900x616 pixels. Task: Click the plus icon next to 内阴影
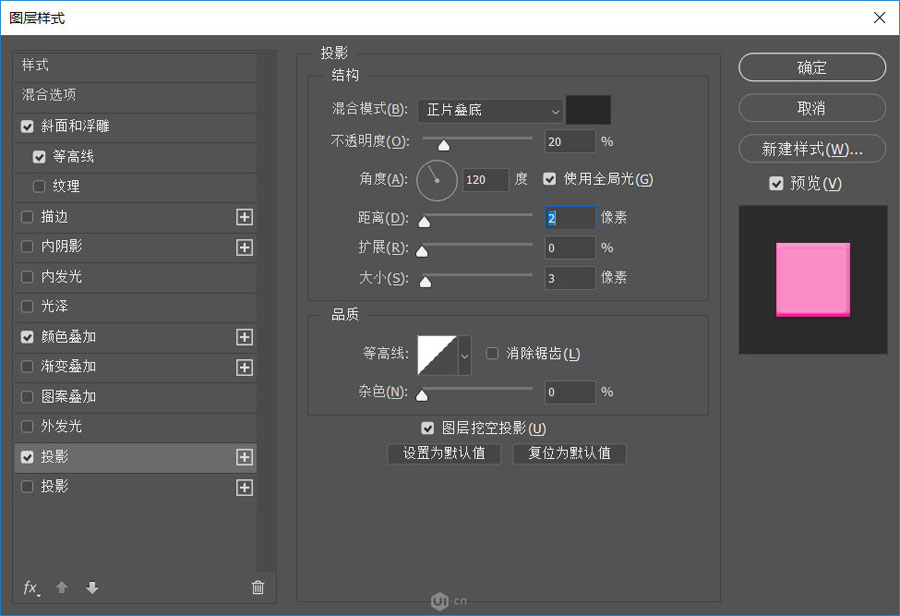pos(245,247)
